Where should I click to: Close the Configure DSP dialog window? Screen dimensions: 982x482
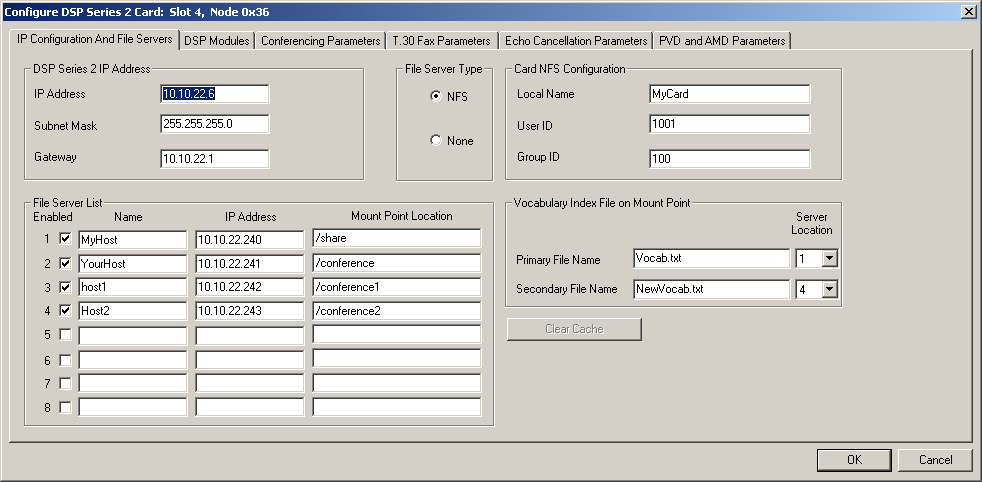click(x=968, y=11)
